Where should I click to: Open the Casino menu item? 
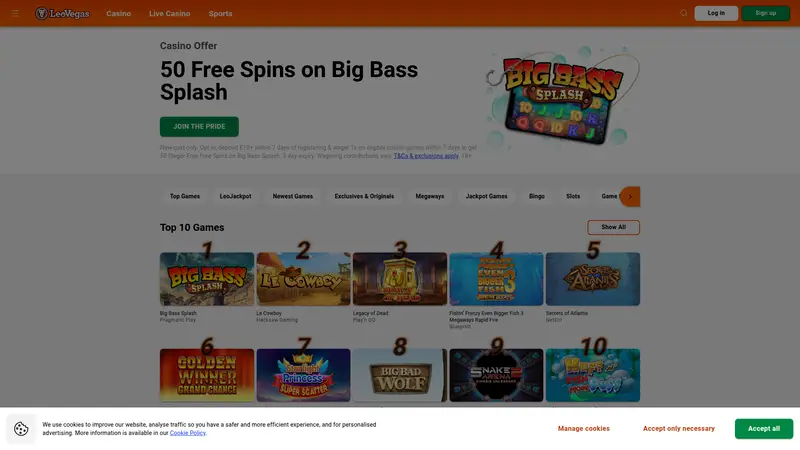tap(118, 14)
